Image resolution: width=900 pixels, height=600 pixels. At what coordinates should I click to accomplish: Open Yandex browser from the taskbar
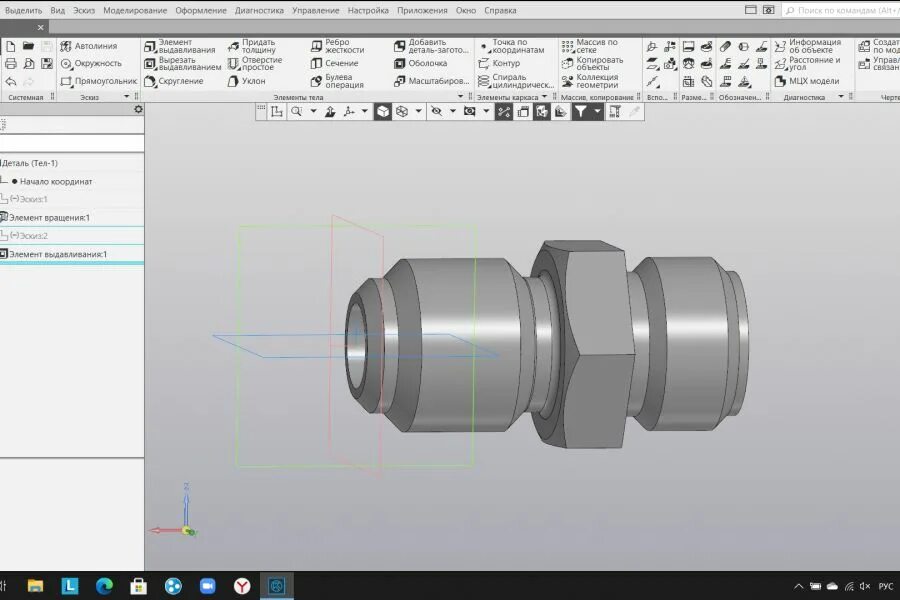(x=242, y=586)
